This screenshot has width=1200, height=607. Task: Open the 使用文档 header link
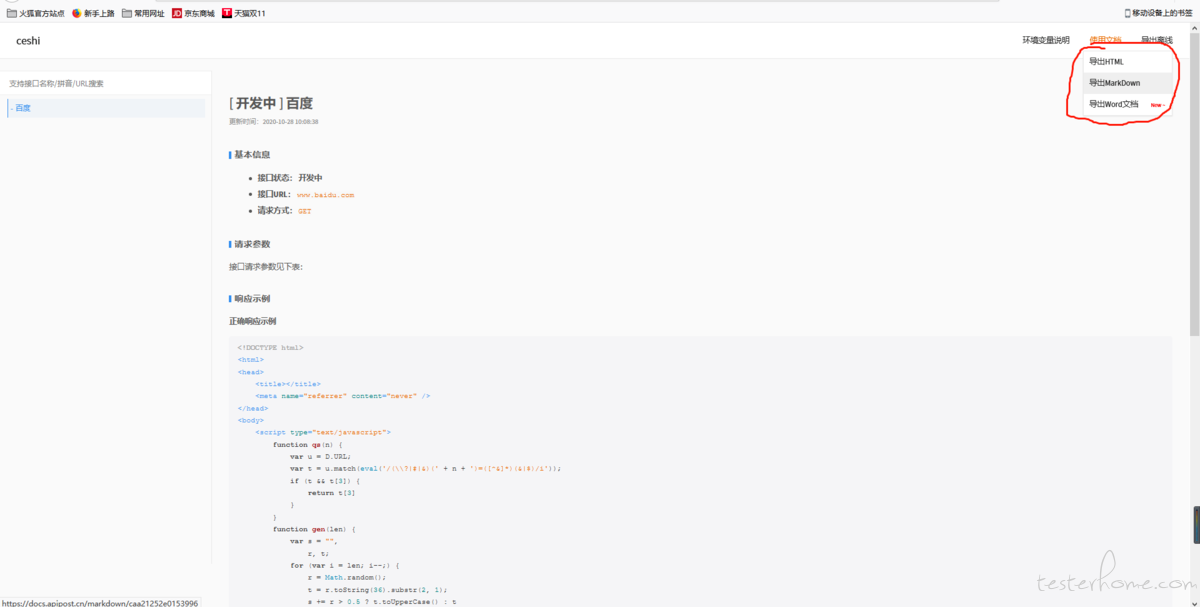point(1106,41)
